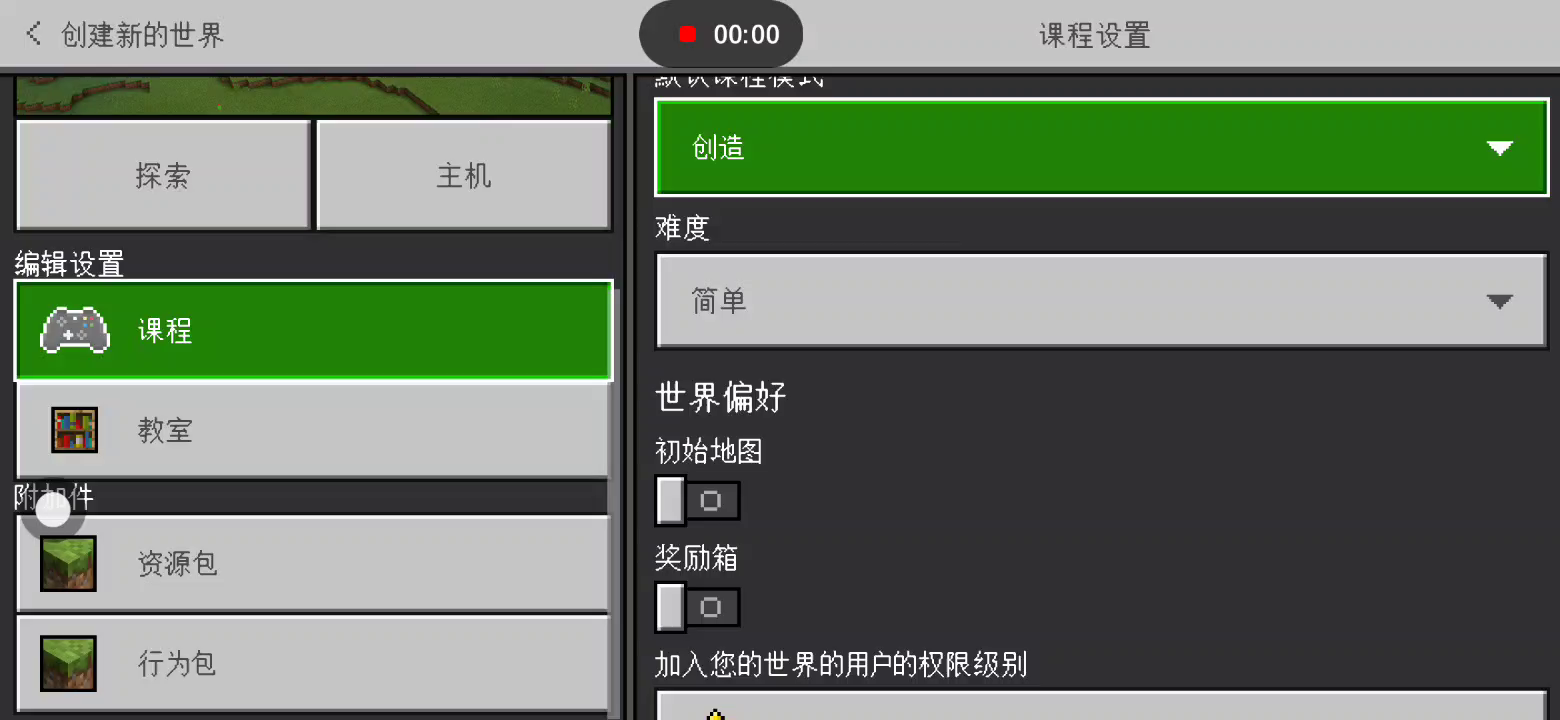Select the 教室 settings tab
This screenshot has height=720, width=1560.
pyautogui.click(x=313, y=431)
